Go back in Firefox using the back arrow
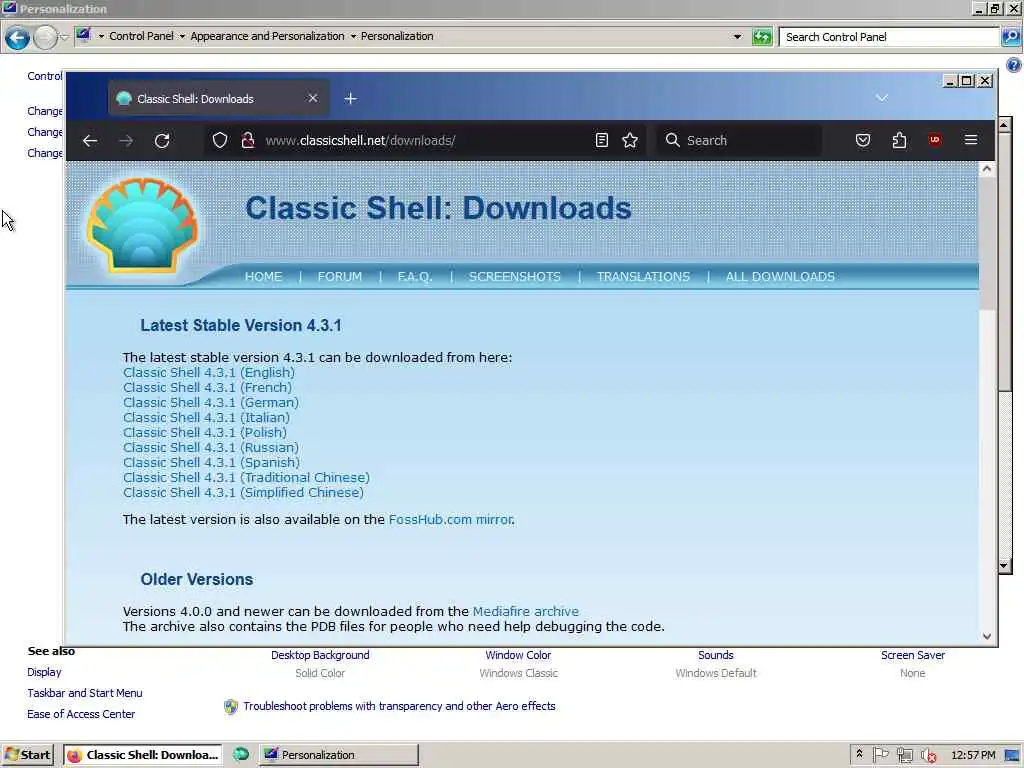1024x768 pixels. point(90,140)
